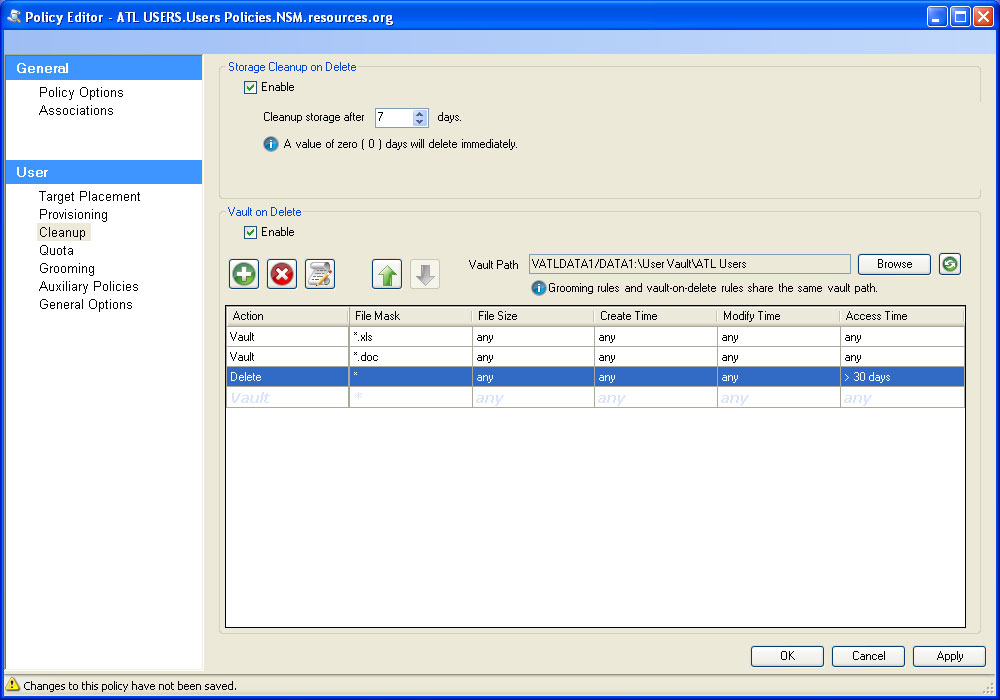Select Provisioning in sidebar
The image size is (1000, 700).
point(73,214)
